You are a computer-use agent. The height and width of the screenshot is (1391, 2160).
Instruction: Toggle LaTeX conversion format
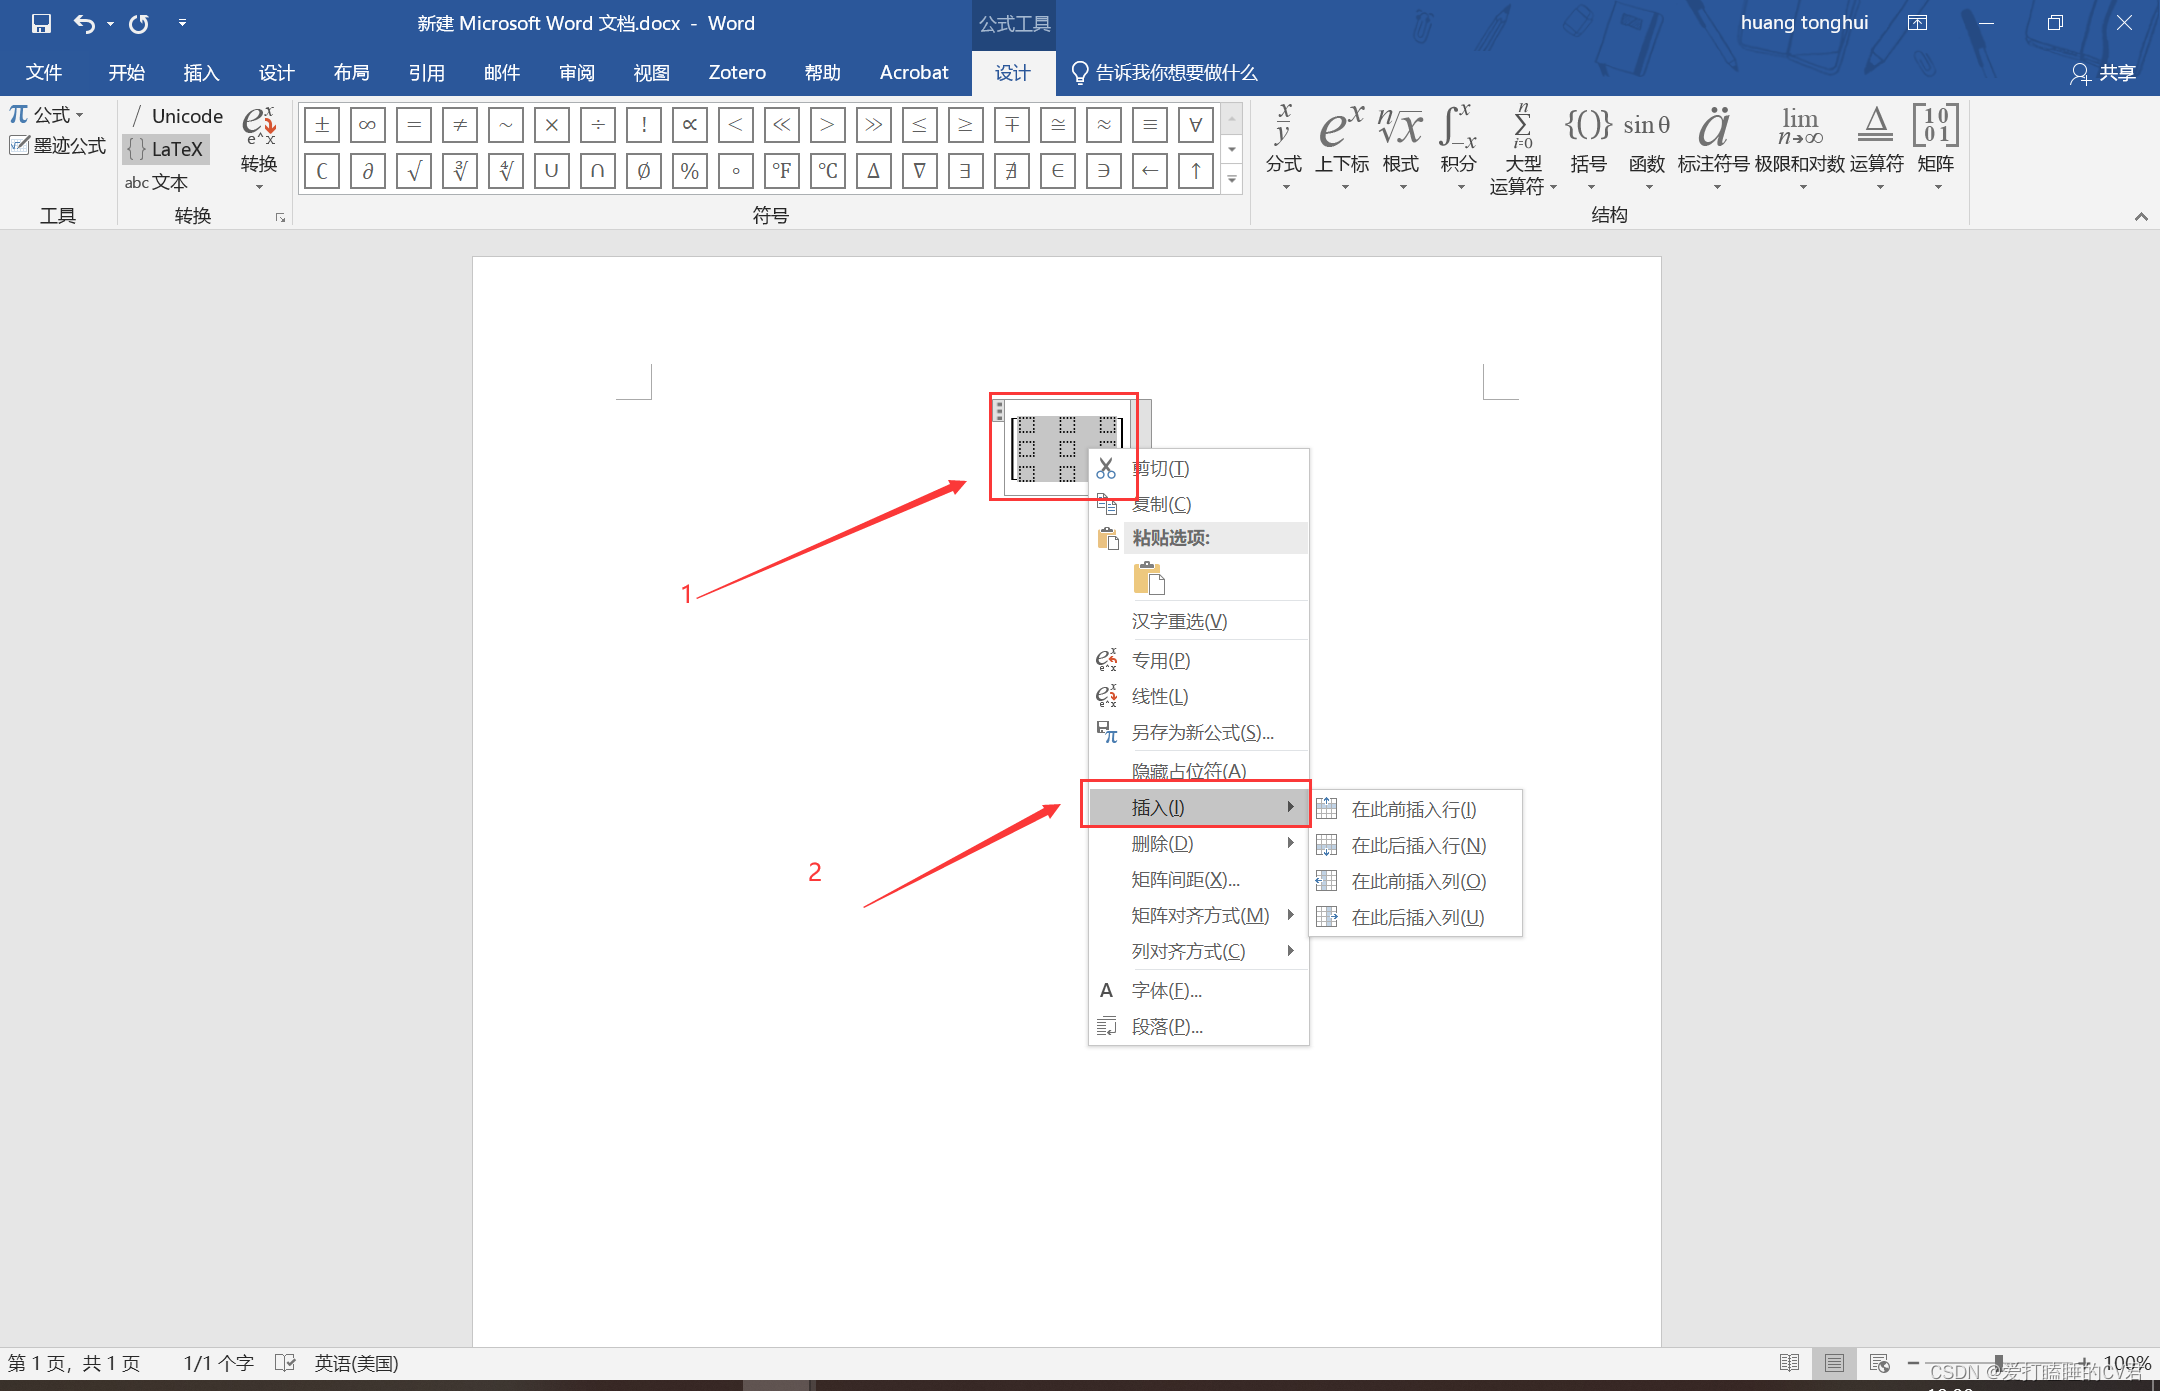pos(166,149)
